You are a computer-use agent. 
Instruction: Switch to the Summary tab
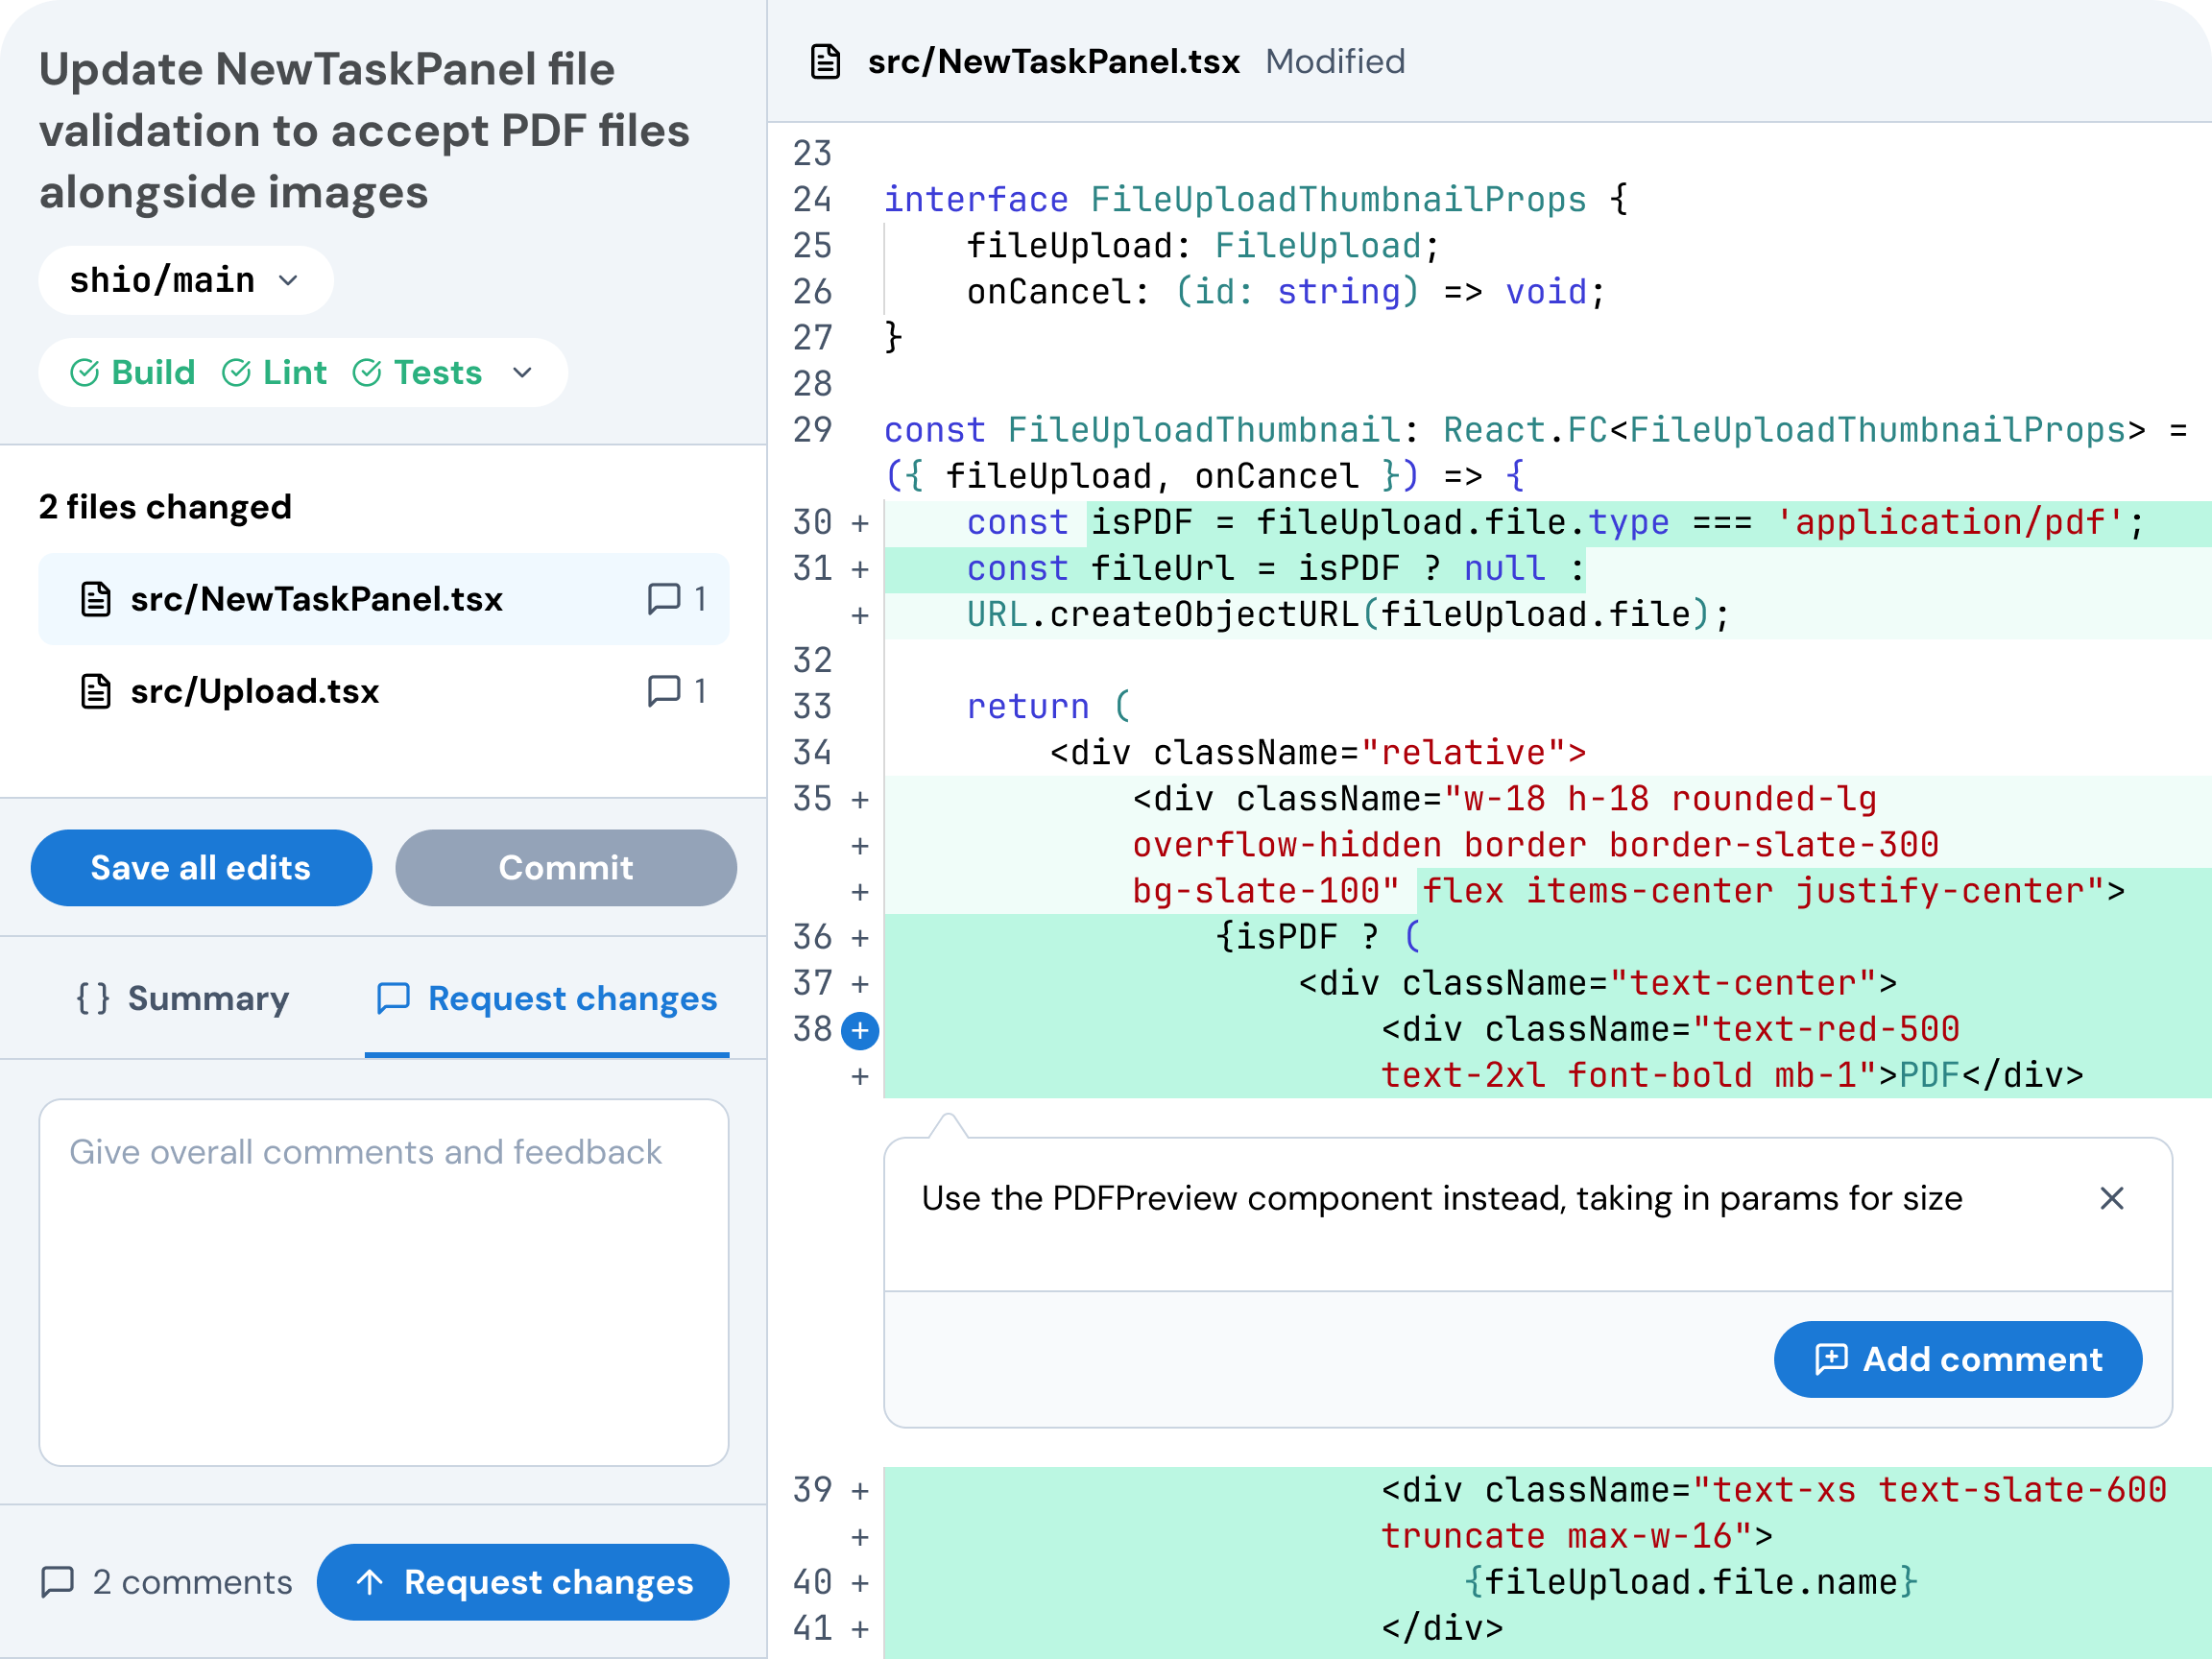[x=183, y=998]
